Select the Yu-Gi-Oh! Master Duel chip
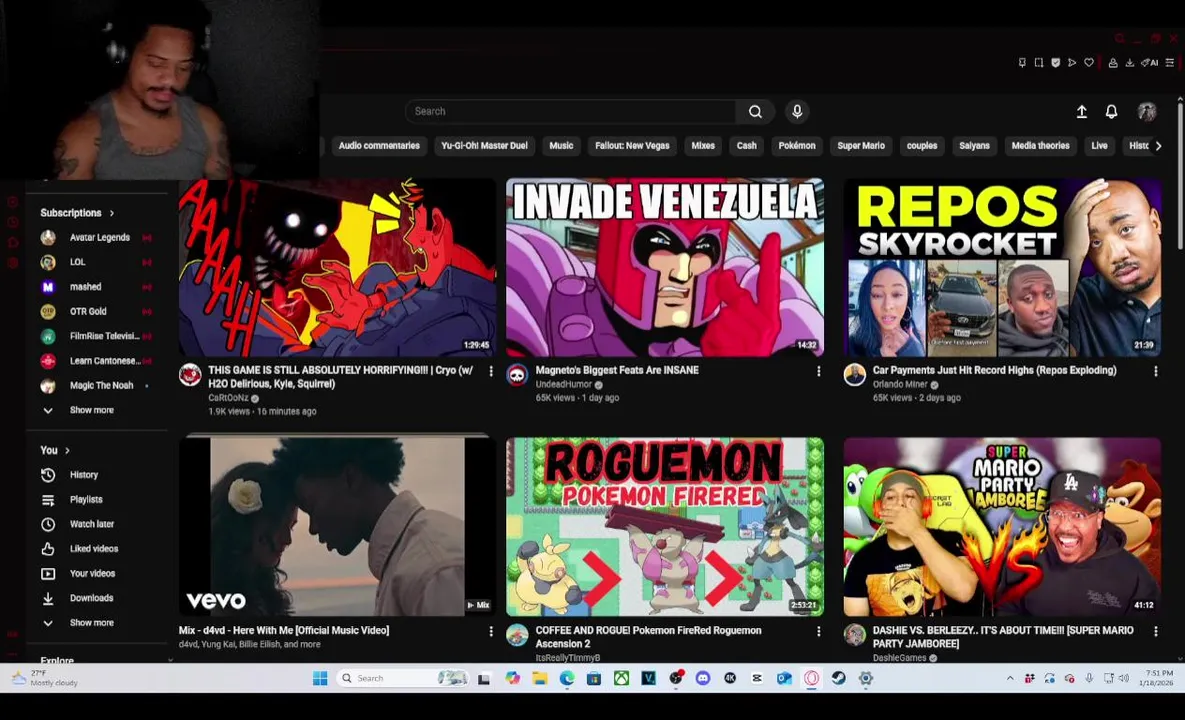 click(484, 146)
